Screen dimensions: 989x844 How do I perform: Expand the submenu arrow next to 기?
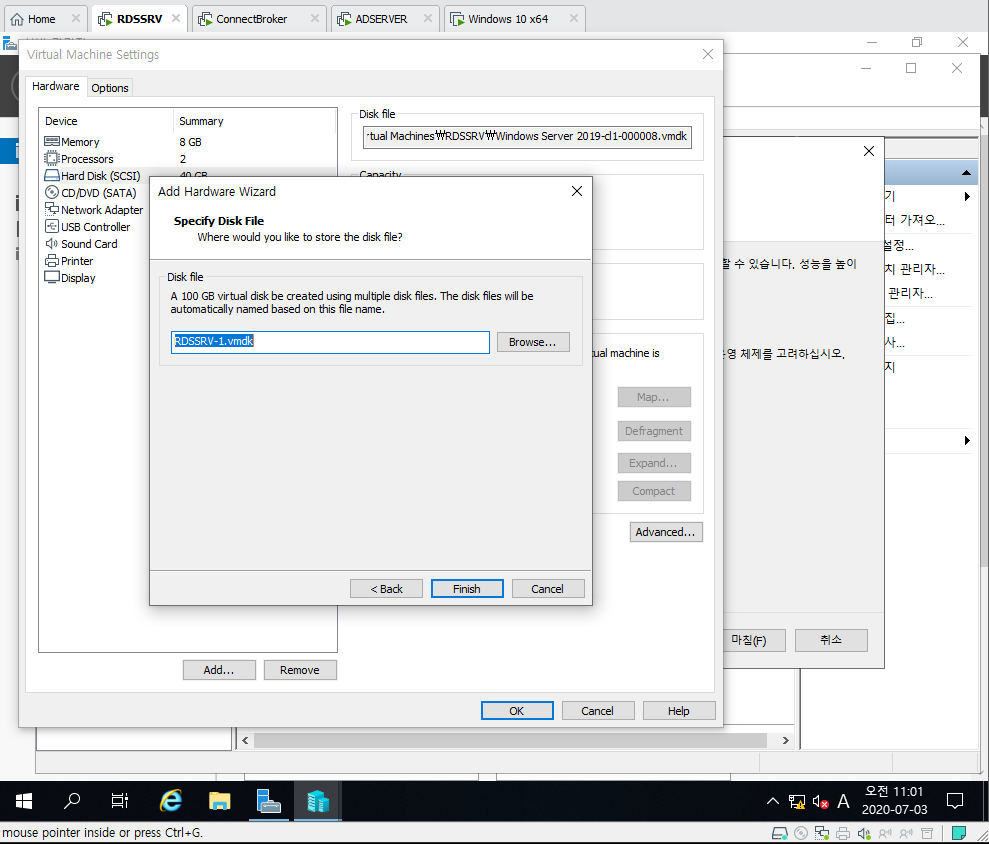click(967, 197)
